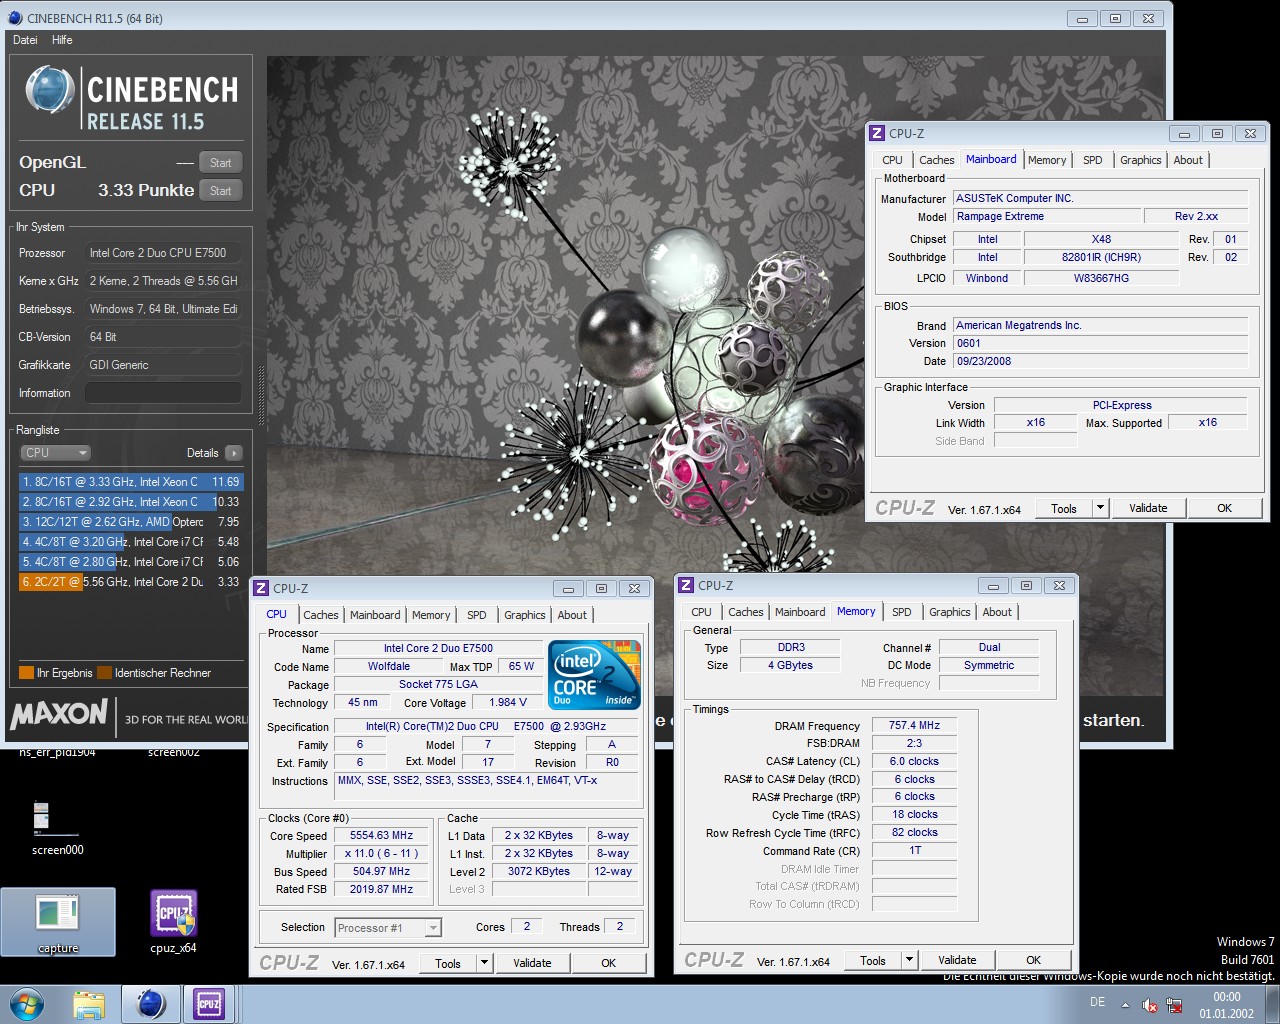The height and width of the screenshot is (1024, 1280).
Task: Expand Tools dropdown arrow in Memory CPU-Z
Action: (x=909, y=960)
